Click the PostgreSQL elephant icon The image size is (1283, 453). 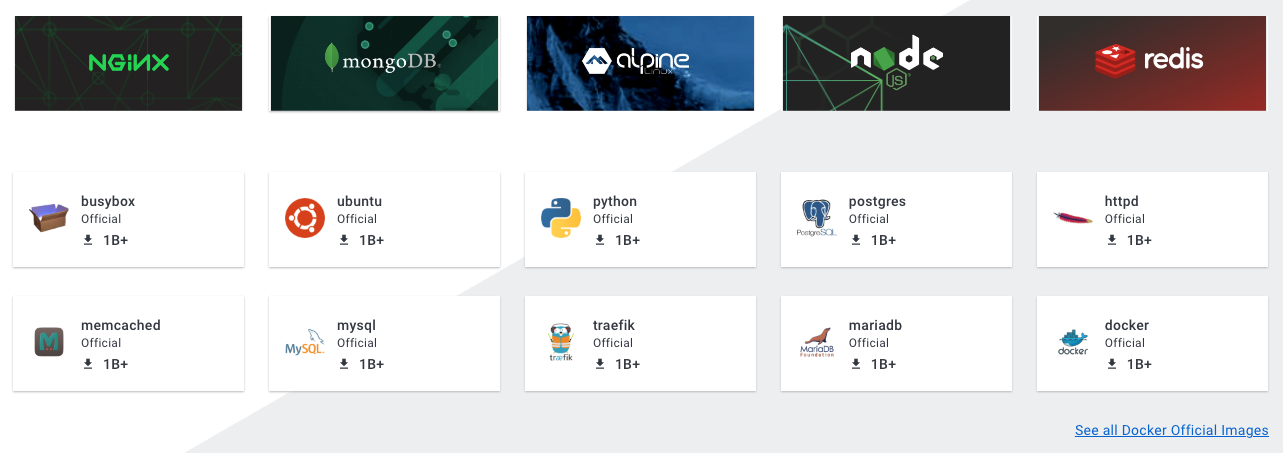pos(816,218)
